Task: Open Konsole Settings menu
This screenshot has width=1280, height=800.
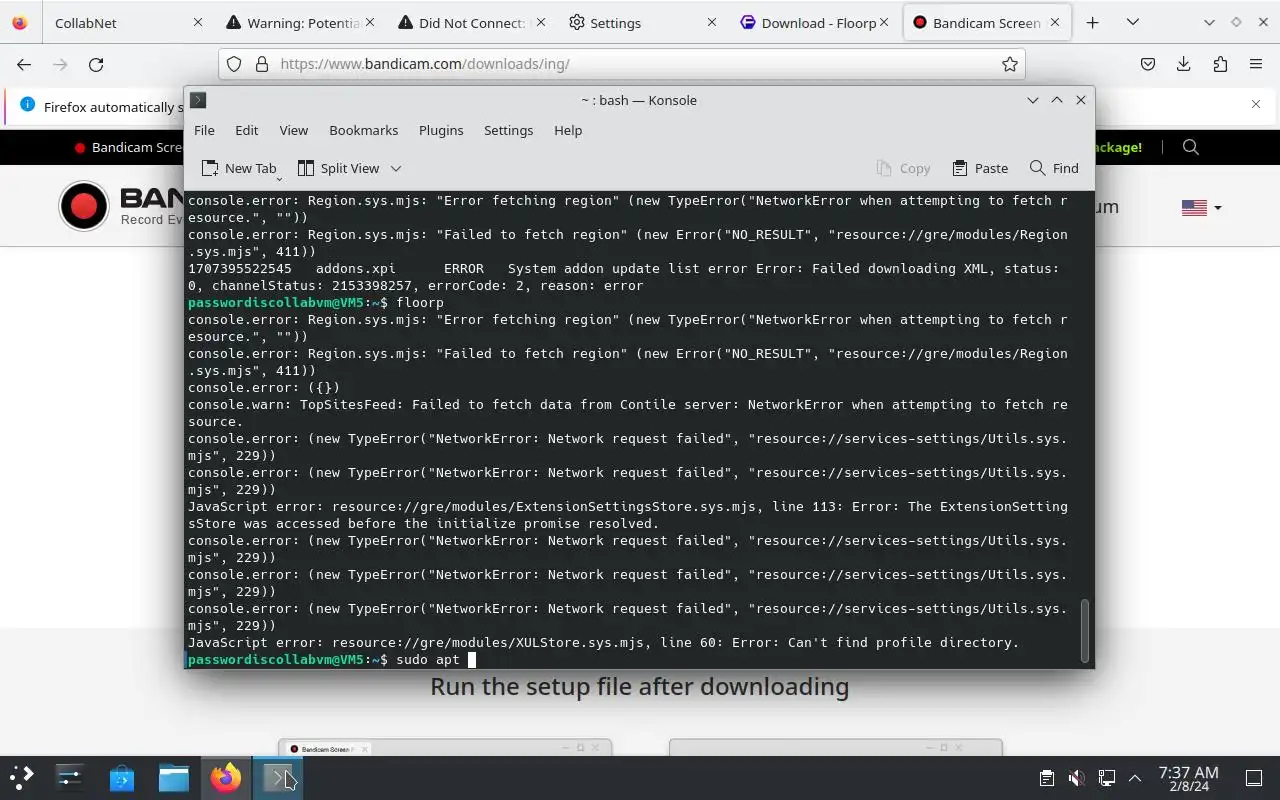Action: [508, 130]
